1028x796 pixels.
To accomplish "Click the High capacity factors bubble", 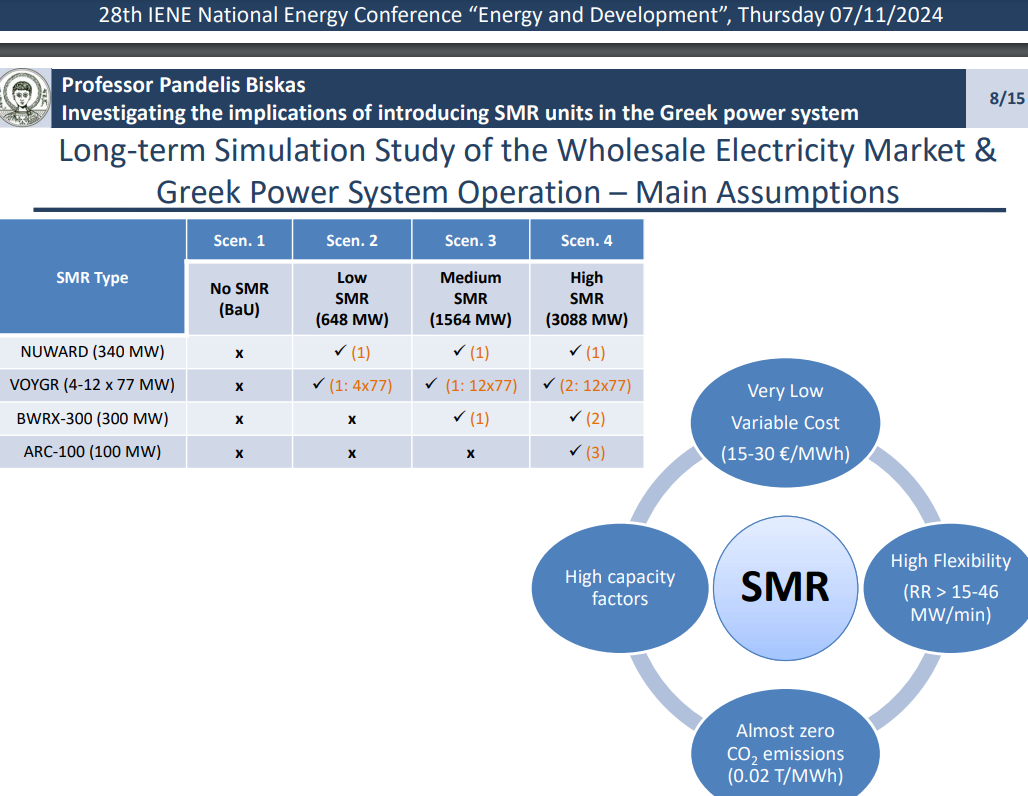I will pos(620,587).
